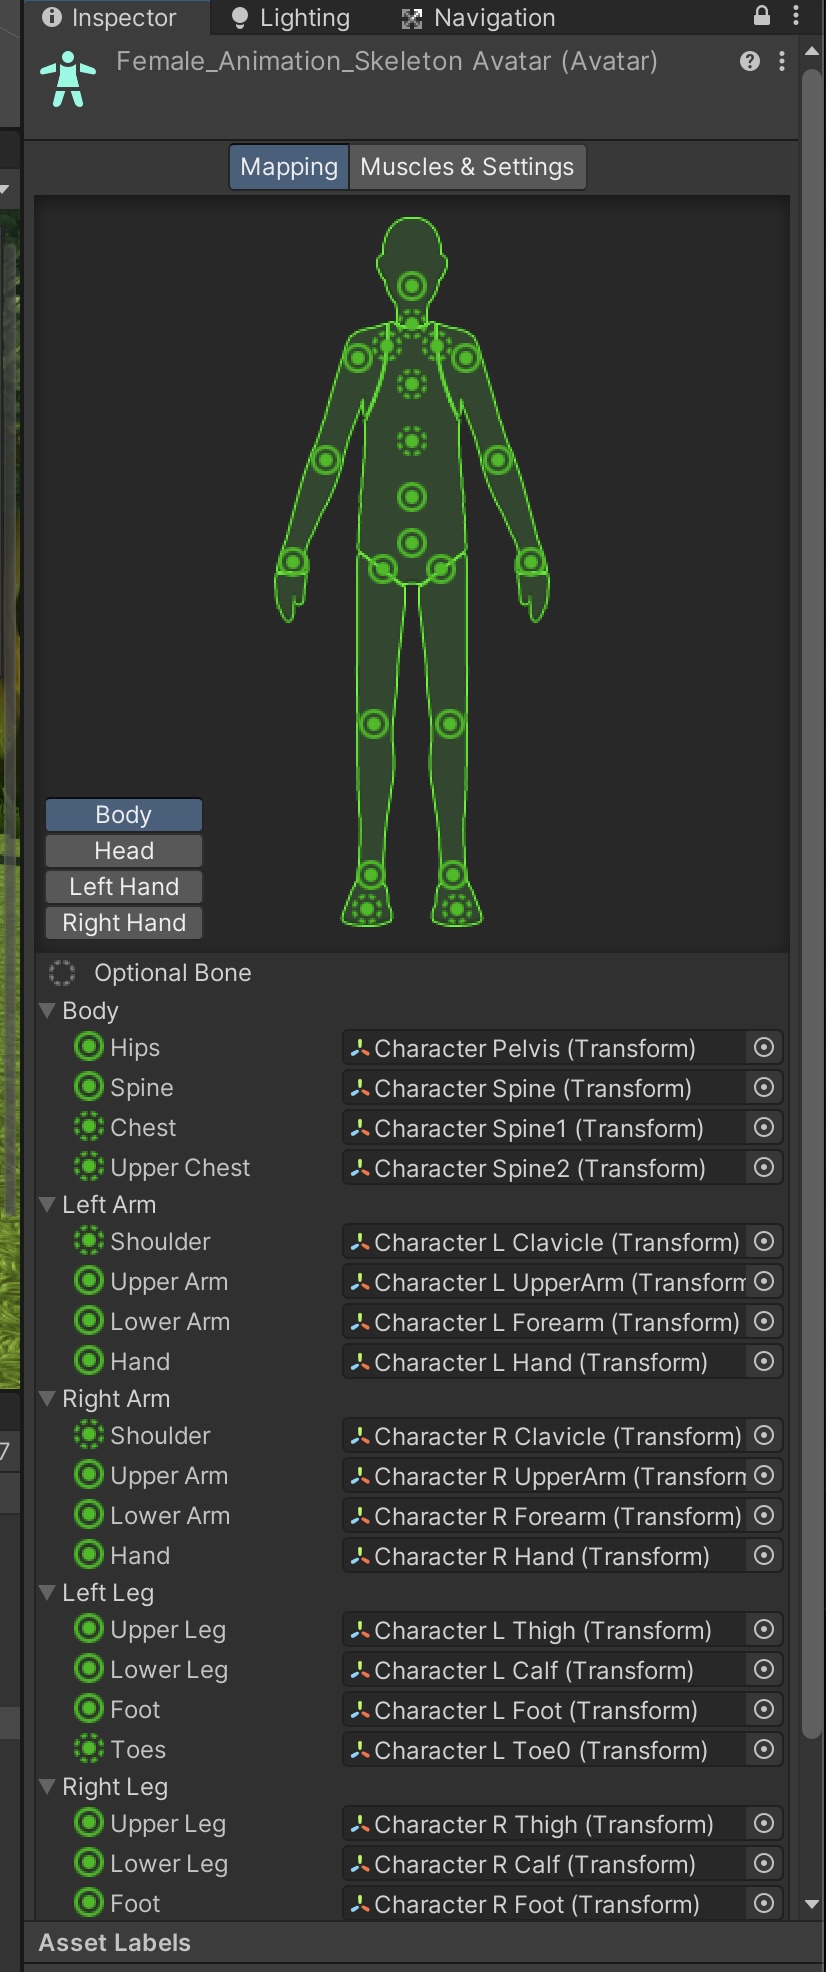
Task: Open object picker for Character L Clavicle
Action: pyautogui.click(x=764, y=1242)
